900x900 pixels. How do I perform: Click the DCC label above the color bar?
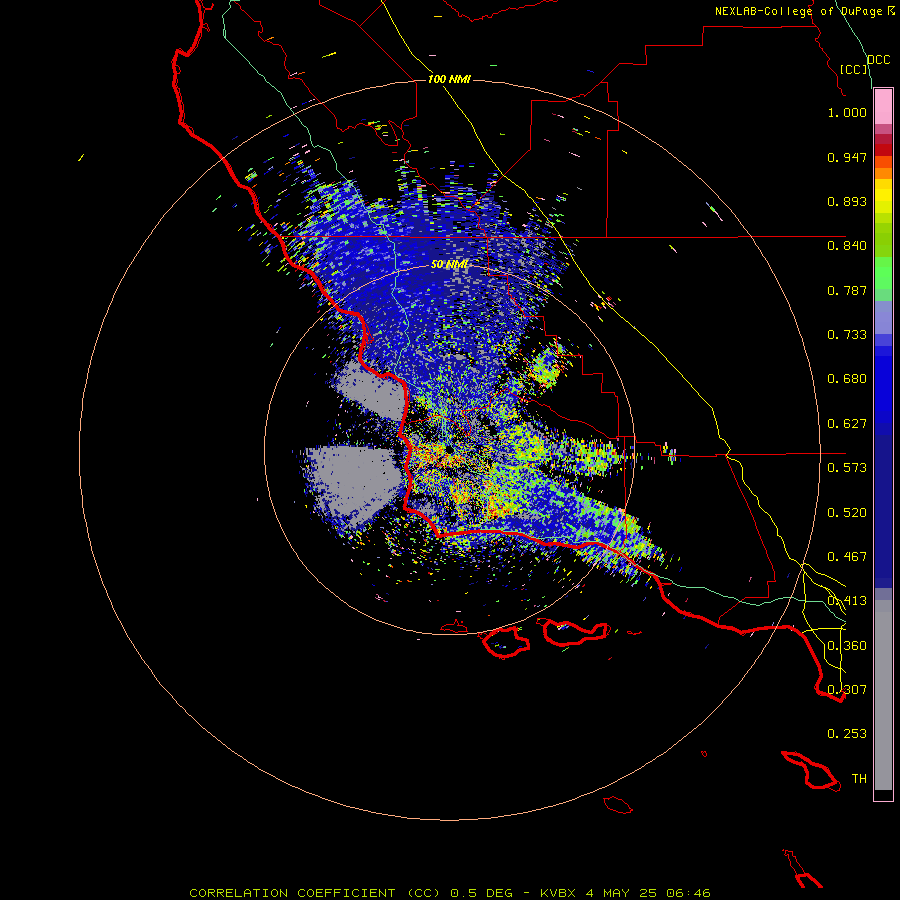point(878,60)
